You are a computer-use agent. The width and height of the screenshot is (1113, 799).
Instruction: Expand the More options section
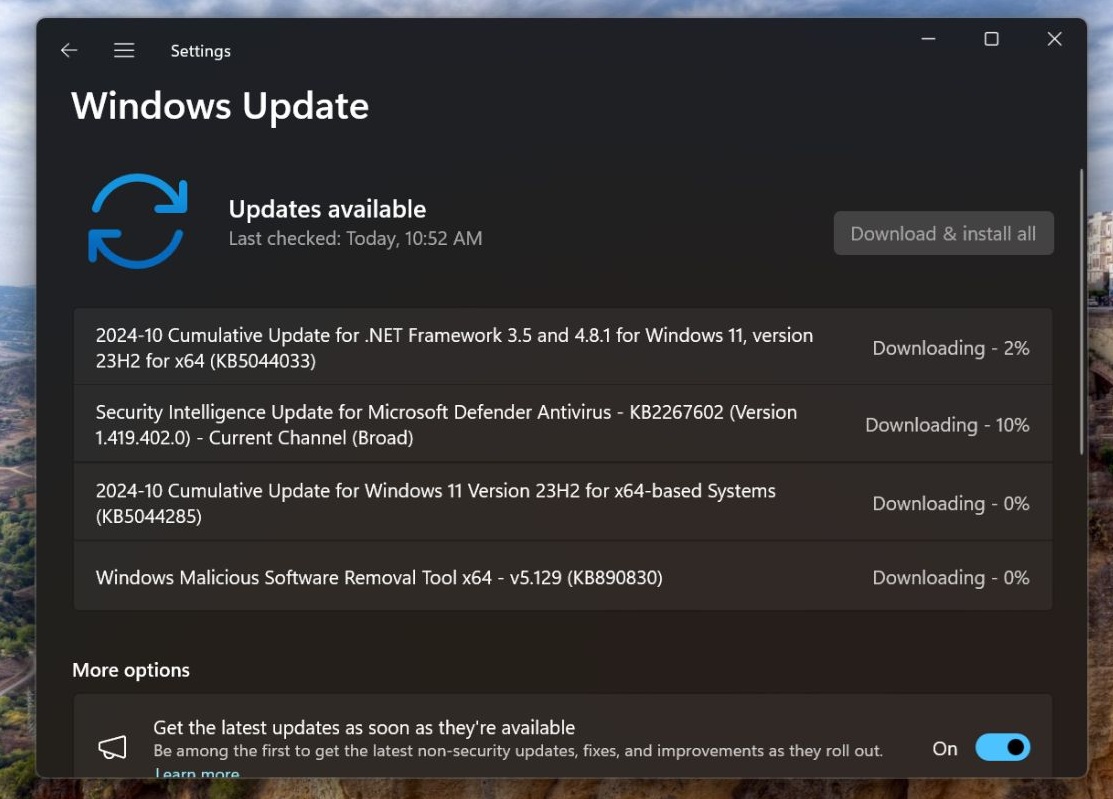coord(130,670)
